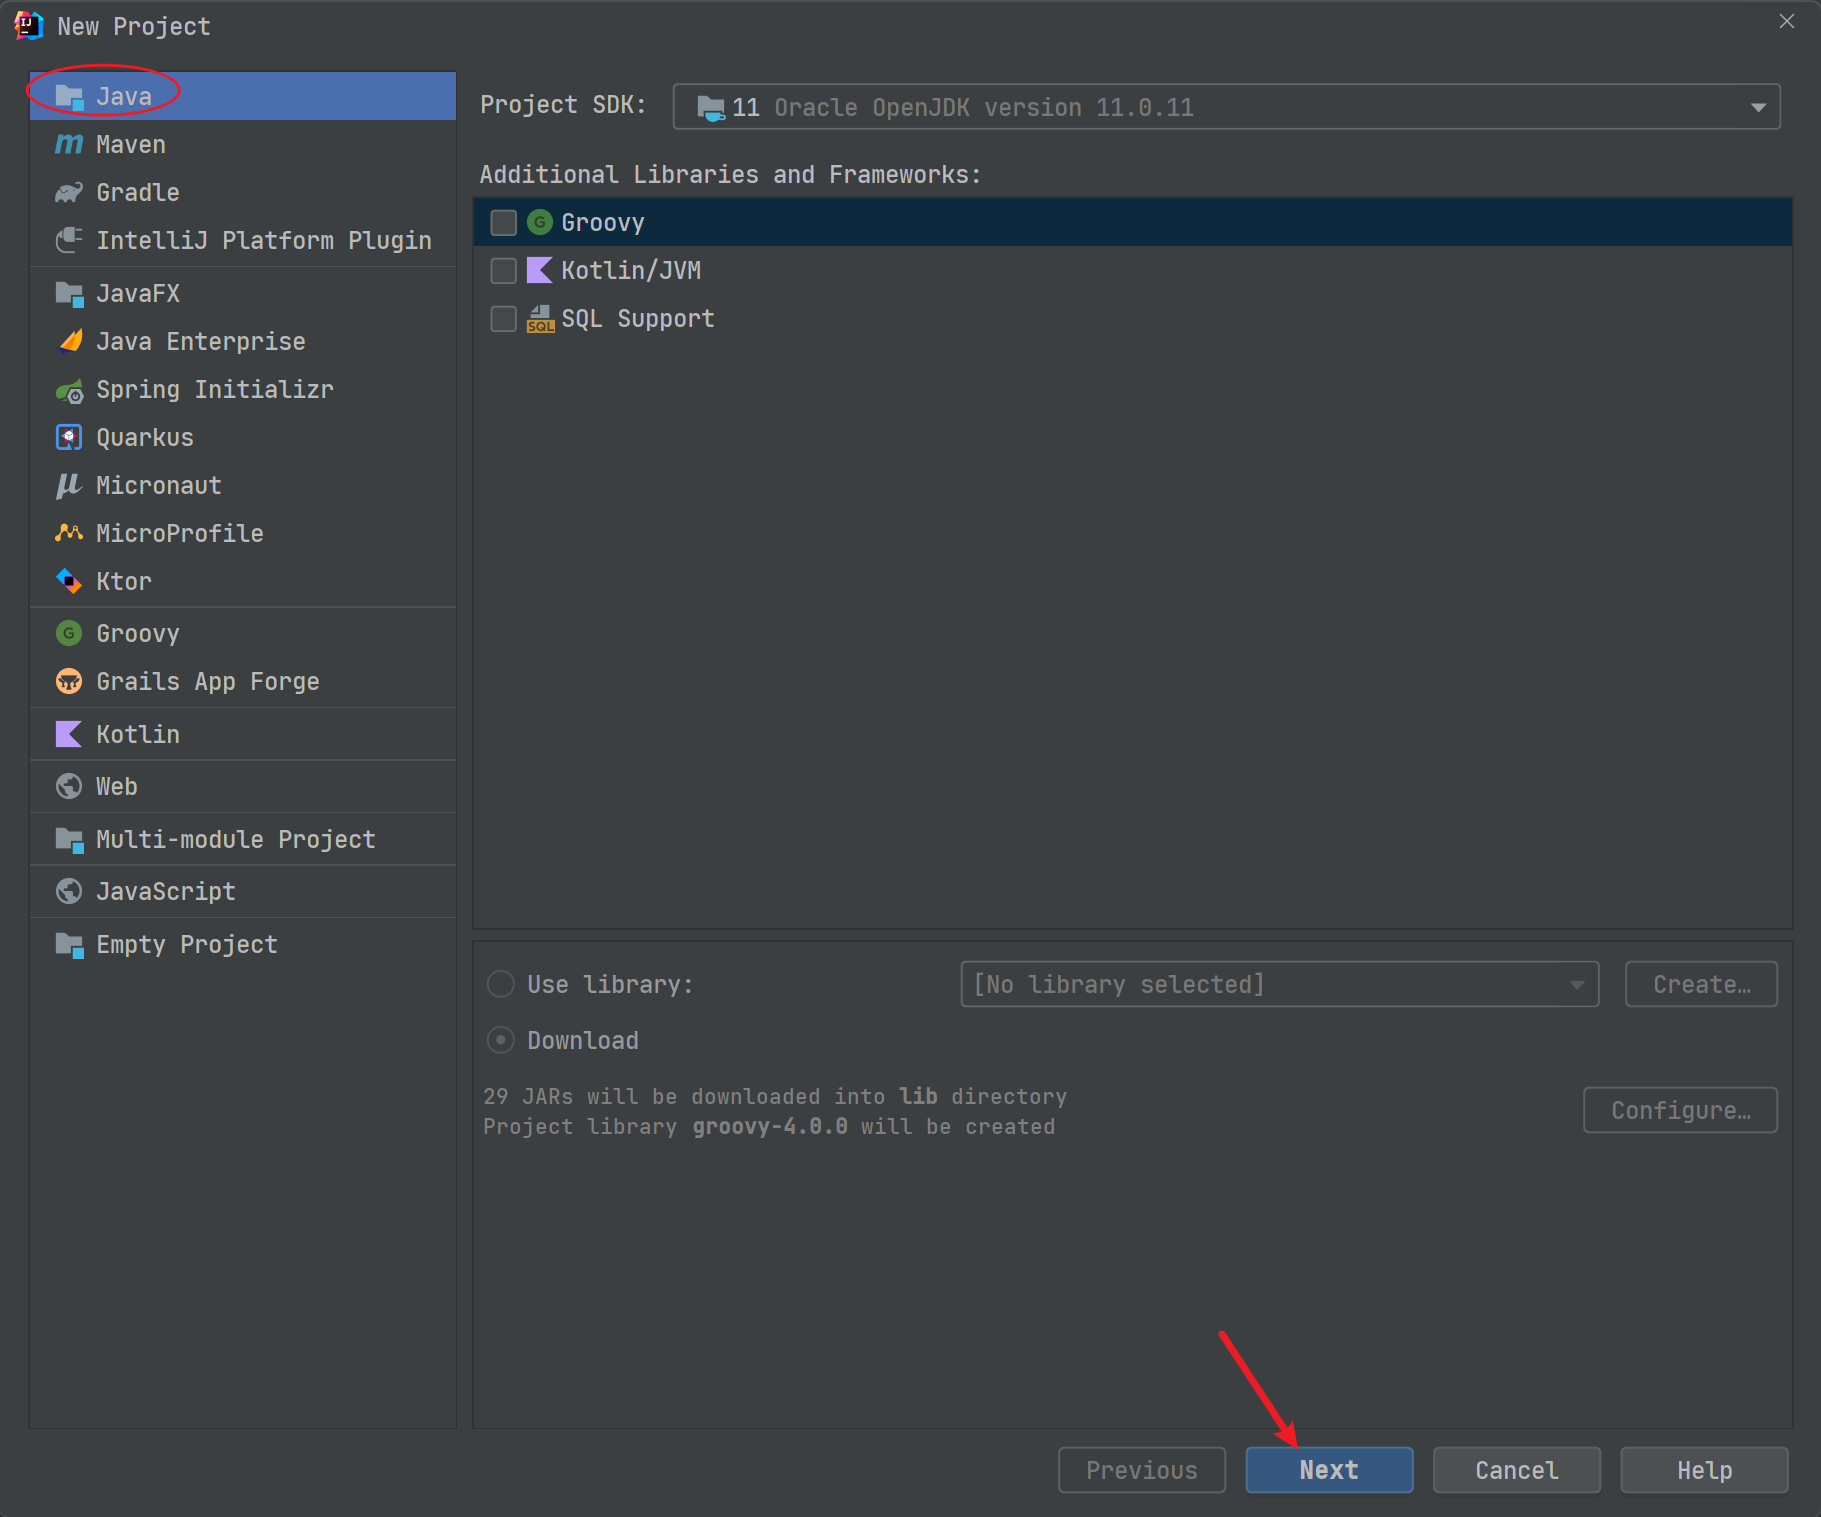
Task: Select the SQL Support row label
Action: click(x=638, y=318)
